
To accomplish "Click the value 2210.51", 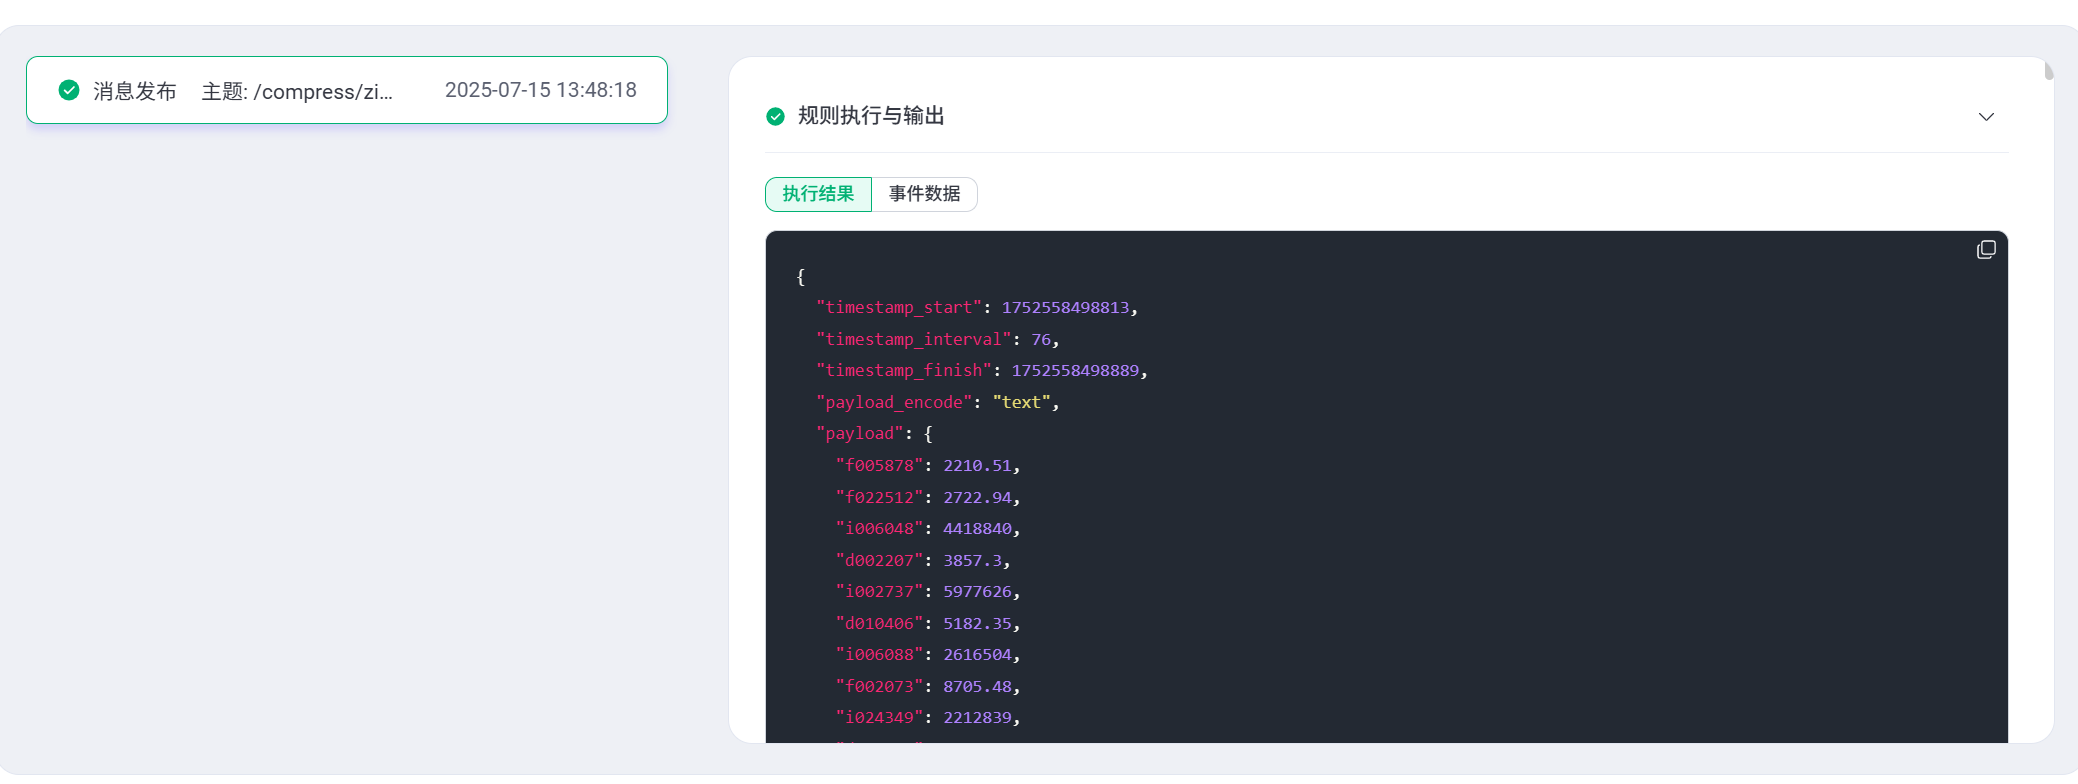I will [x=977, y=466].
